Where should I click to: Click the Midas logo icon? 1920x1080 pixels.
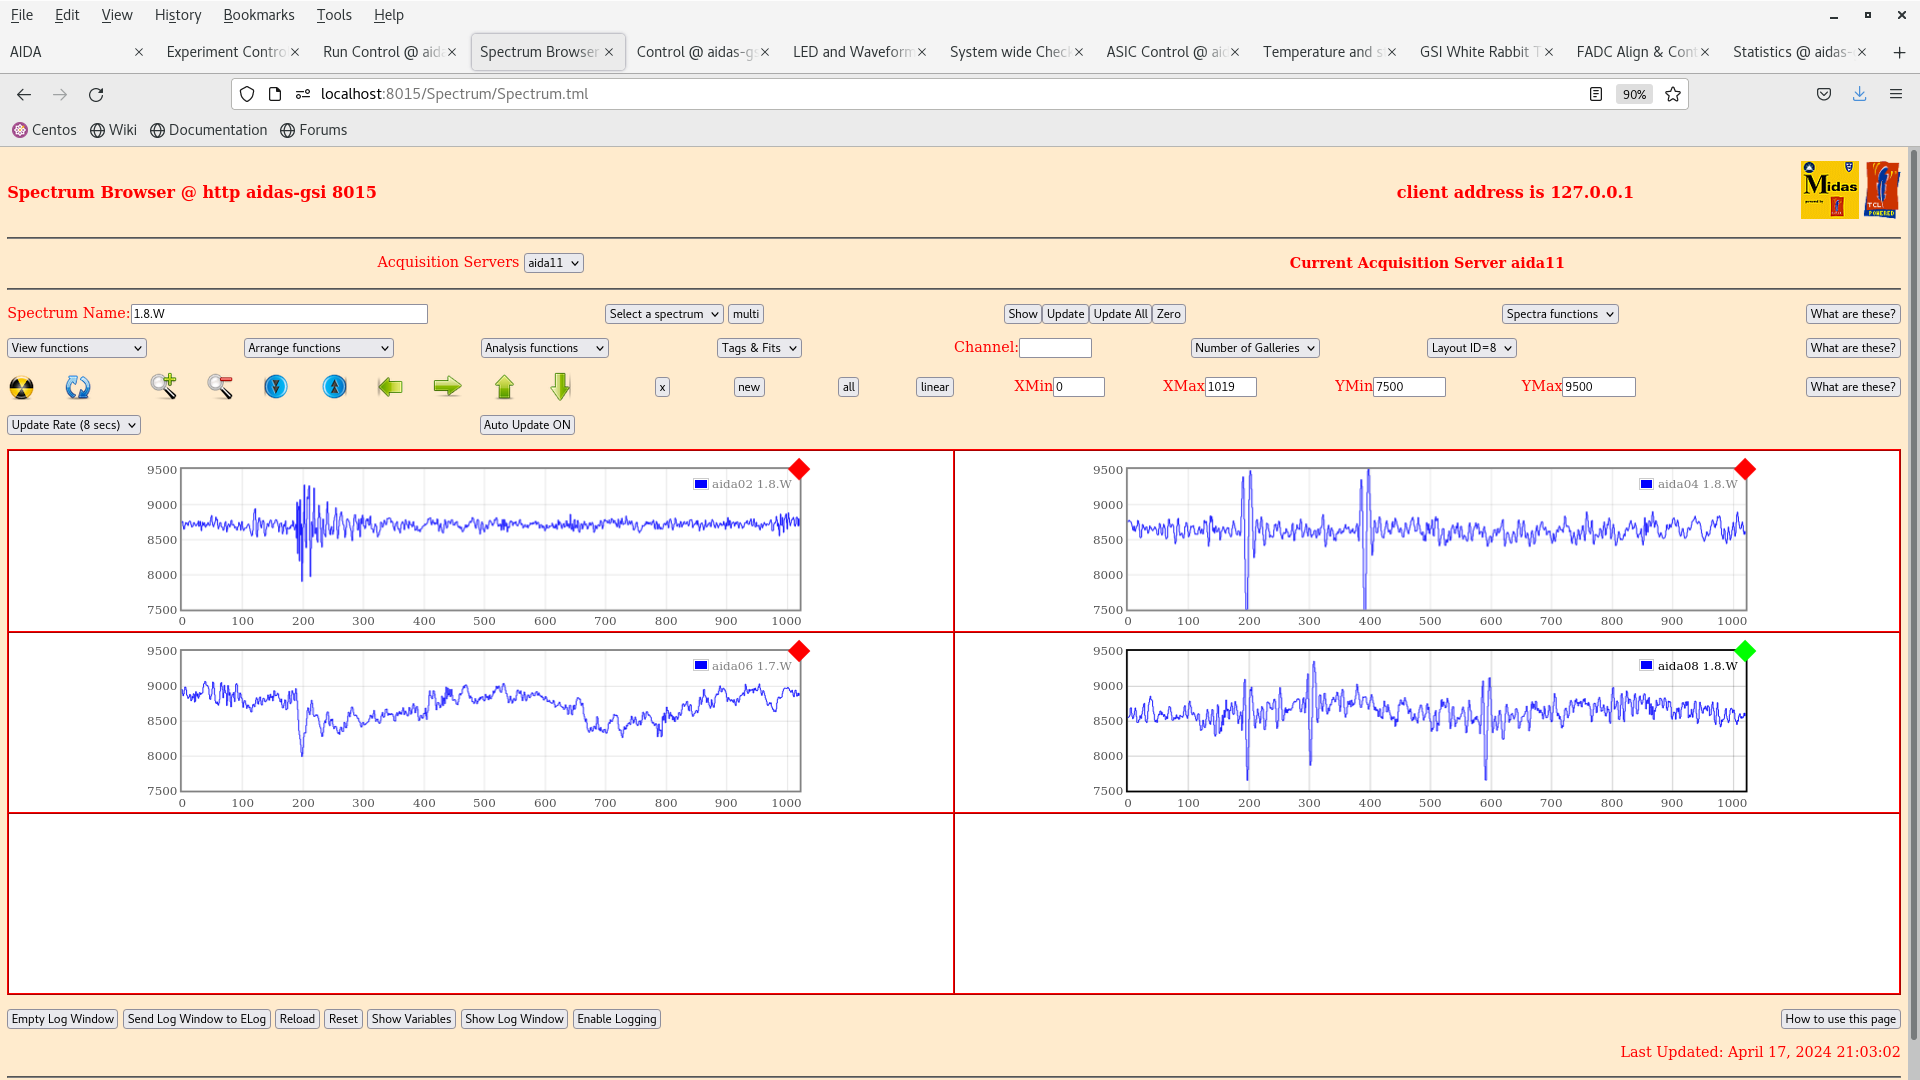click(x=1829, y=190)
